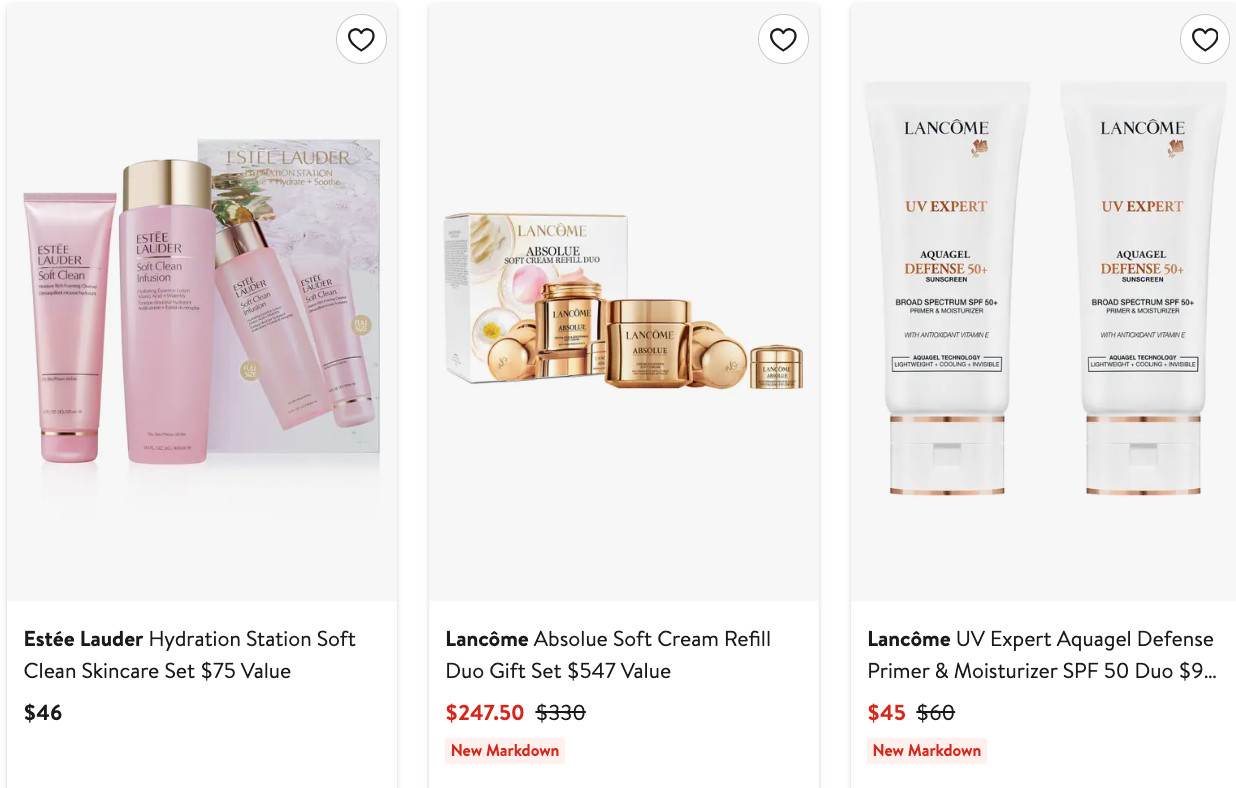1236x788 pixels.
Task: Click heart icon on Lancôme Absolue gift set
Action: (x=783, y=40)
